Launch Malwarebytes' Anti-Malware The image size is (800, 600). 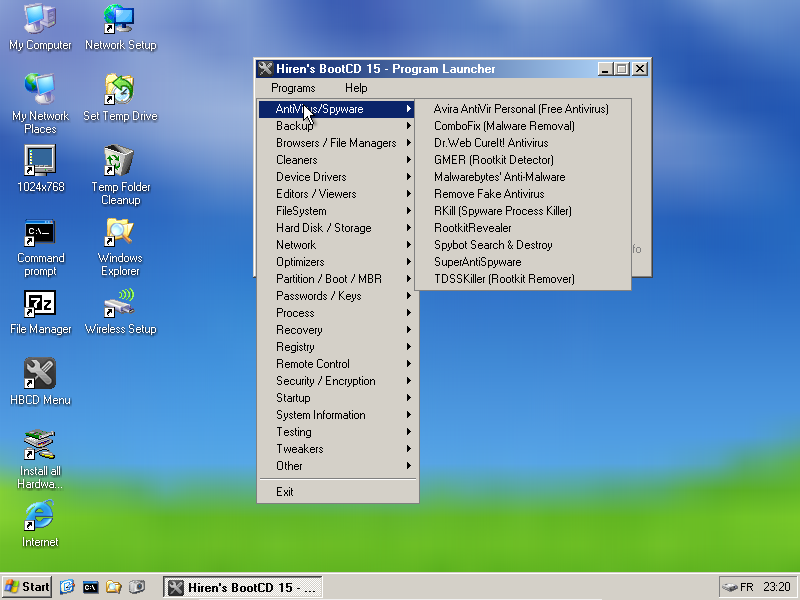coord(523,177)
